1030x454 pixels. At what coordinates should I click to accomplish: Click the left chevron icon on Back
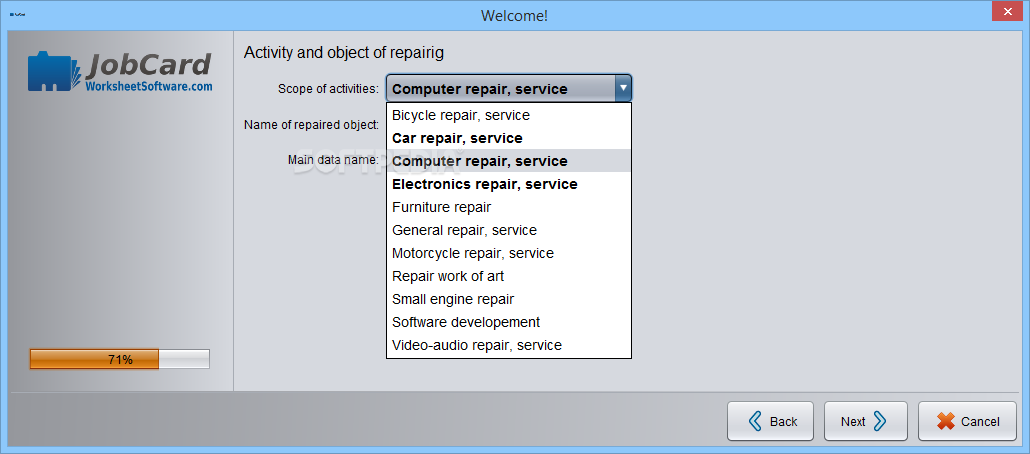755,421
